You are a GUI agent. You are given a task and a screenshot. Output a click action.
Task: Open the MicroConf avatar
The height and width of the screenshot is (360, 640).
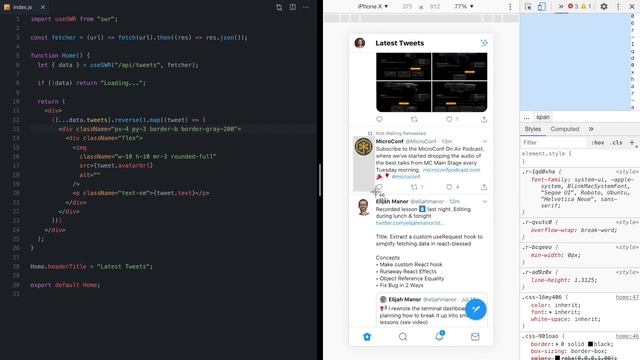tap(363, 146)
